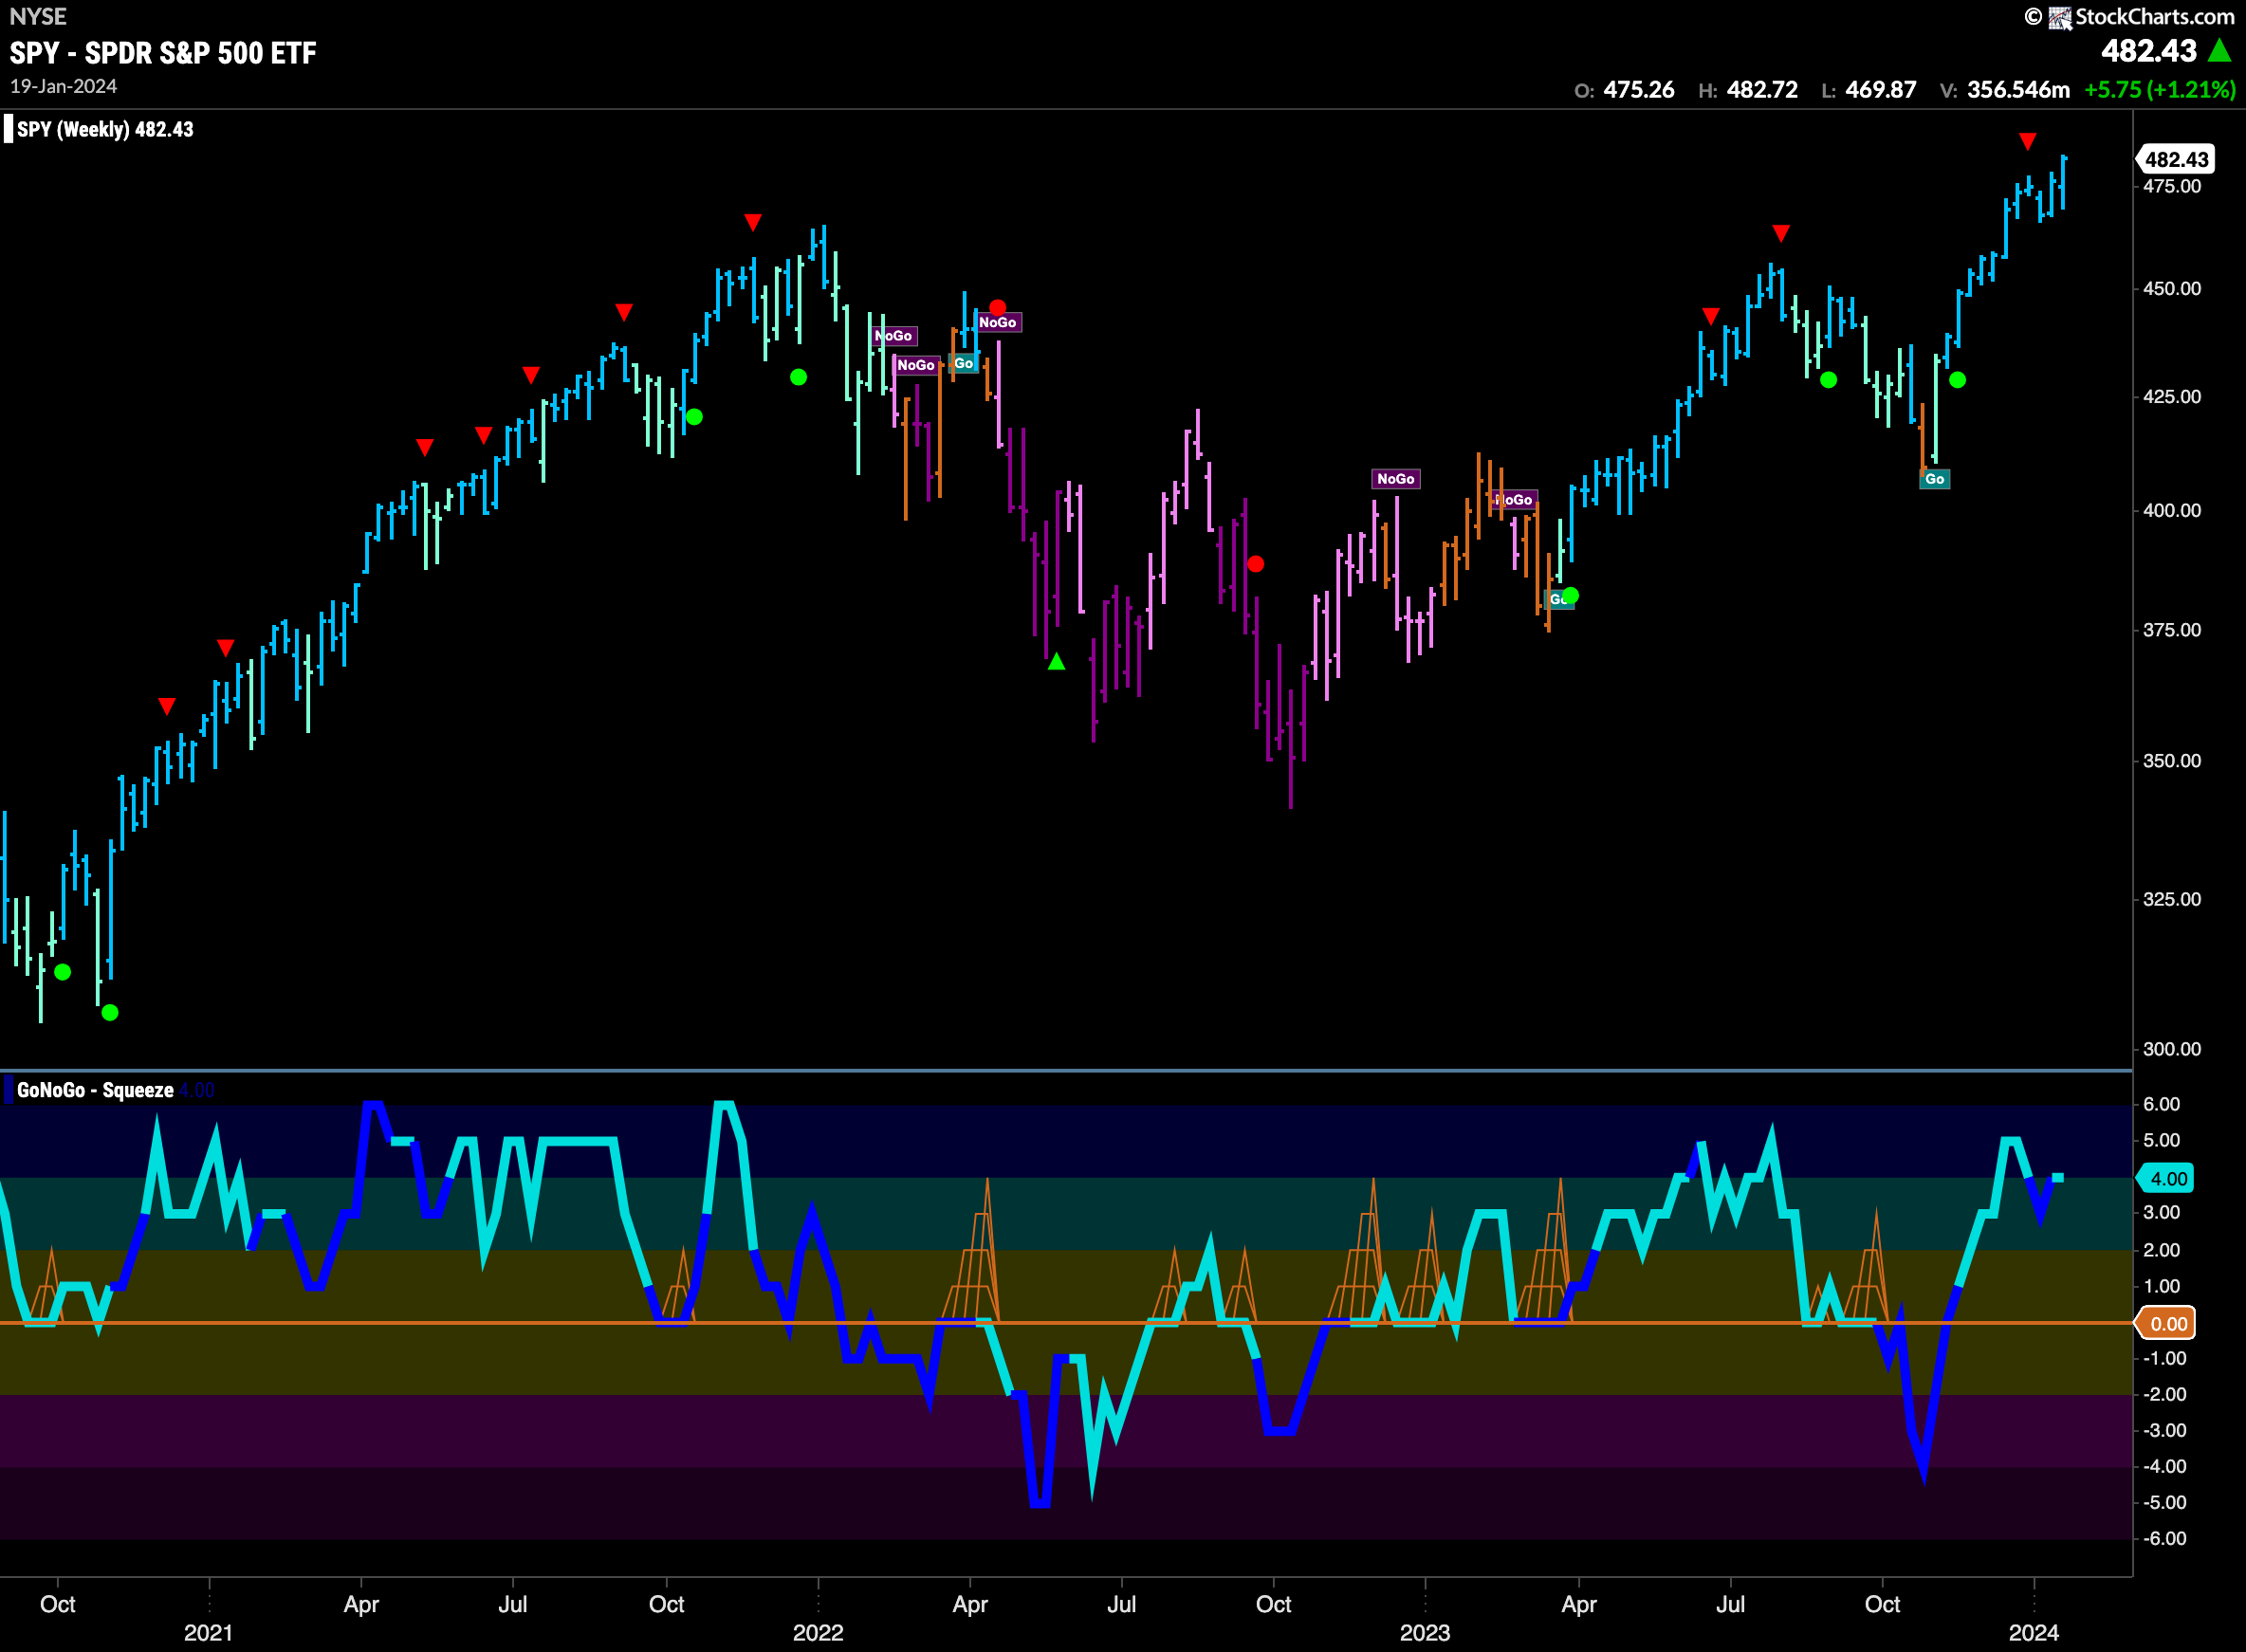The width and height of the screenshot is (2246, 1652).
Task: Select the leftmost red triangle, before 2021
Action: pos(167,706)
